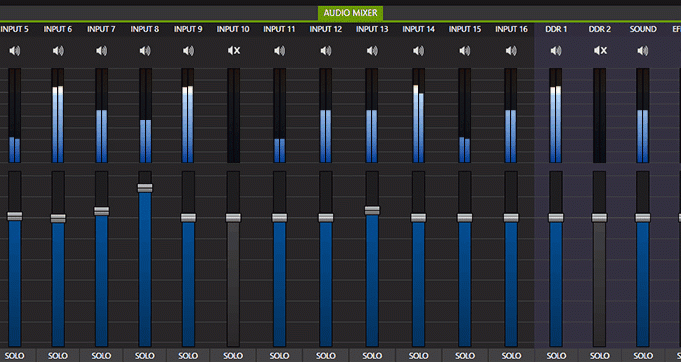Mute the INPUT 11 speaker icon

click(280, 51)
